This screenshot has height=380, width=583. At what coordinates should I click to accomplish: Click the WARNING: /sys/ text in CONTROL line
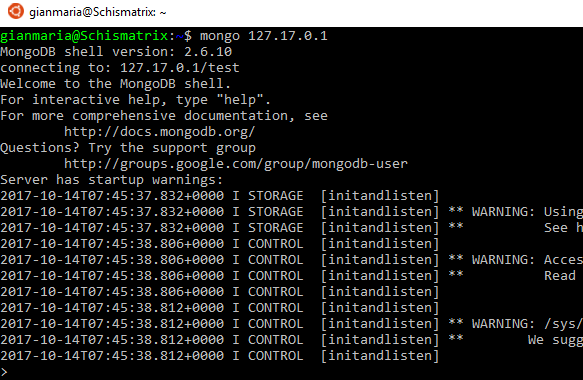pyautogui.click(x=527, y=324)
